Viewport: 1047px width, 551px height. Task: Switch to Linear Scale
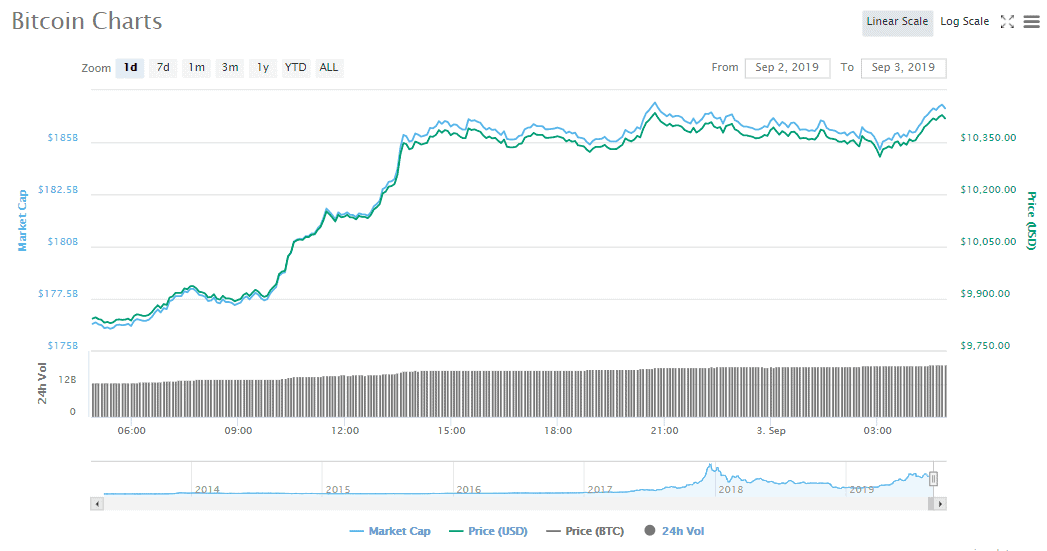(897, 21)
